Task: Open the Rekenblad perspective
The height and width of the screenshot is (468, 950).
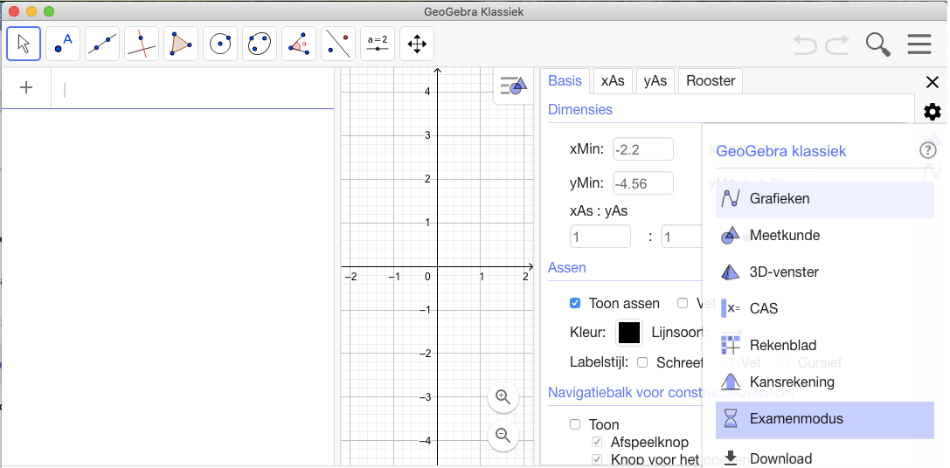Action: (x=825, y=346)
